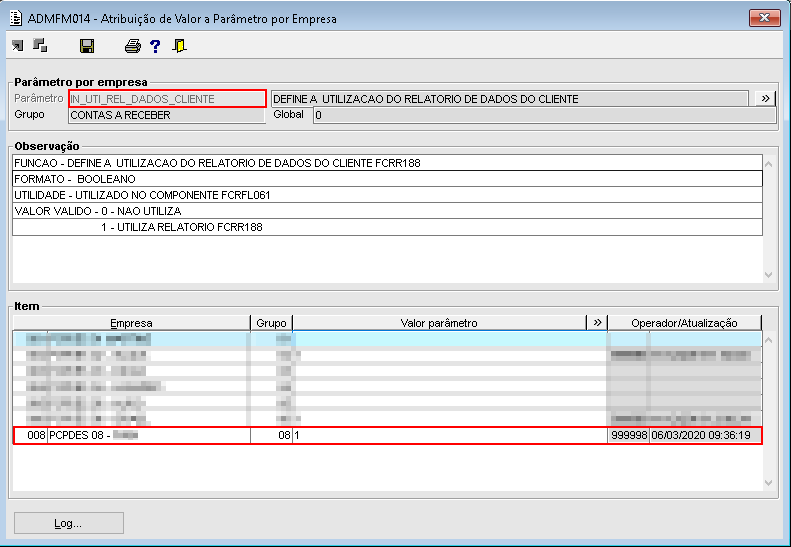Image resolution: width=791 pixels, height=547 pixels.
Task: Click the Grupo field CONTAS A RECEBER
Action: [166, 115]
